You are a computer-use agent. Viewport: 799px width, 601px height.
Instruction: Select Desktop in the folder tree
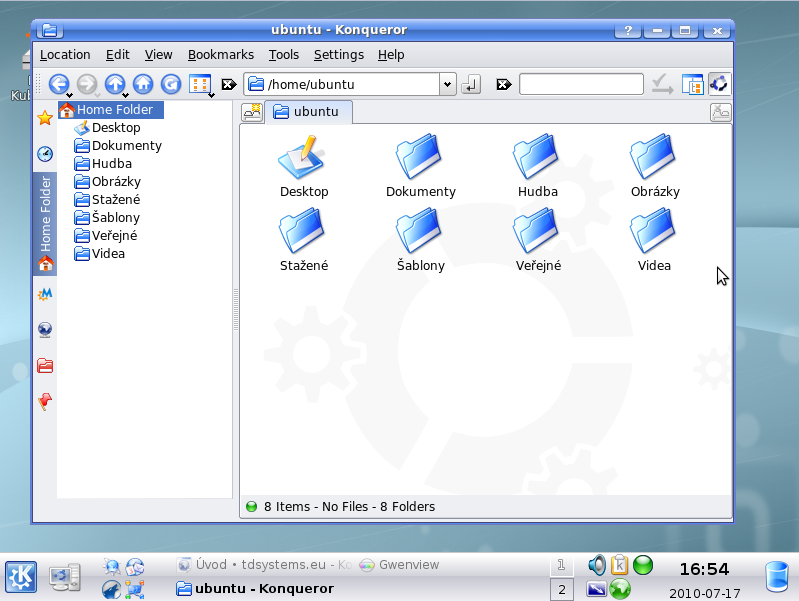108,127
